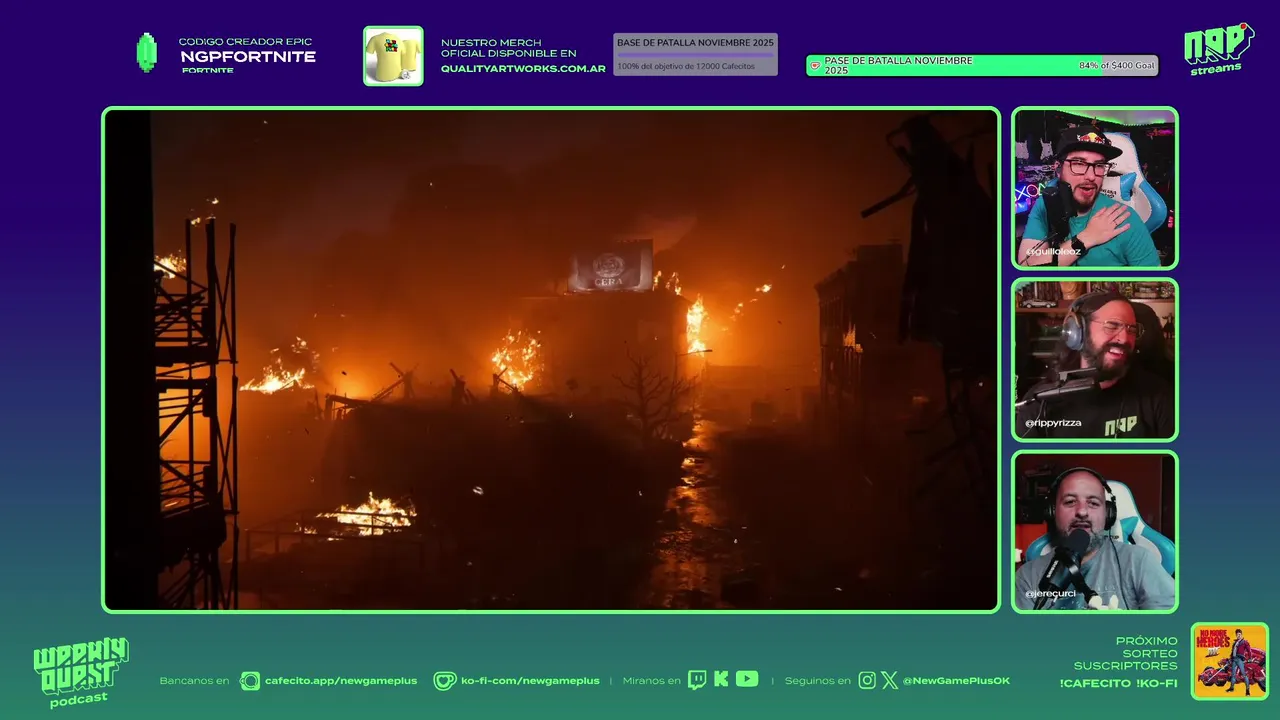Click the 84% of $400 Goal text

[1116, 65]
